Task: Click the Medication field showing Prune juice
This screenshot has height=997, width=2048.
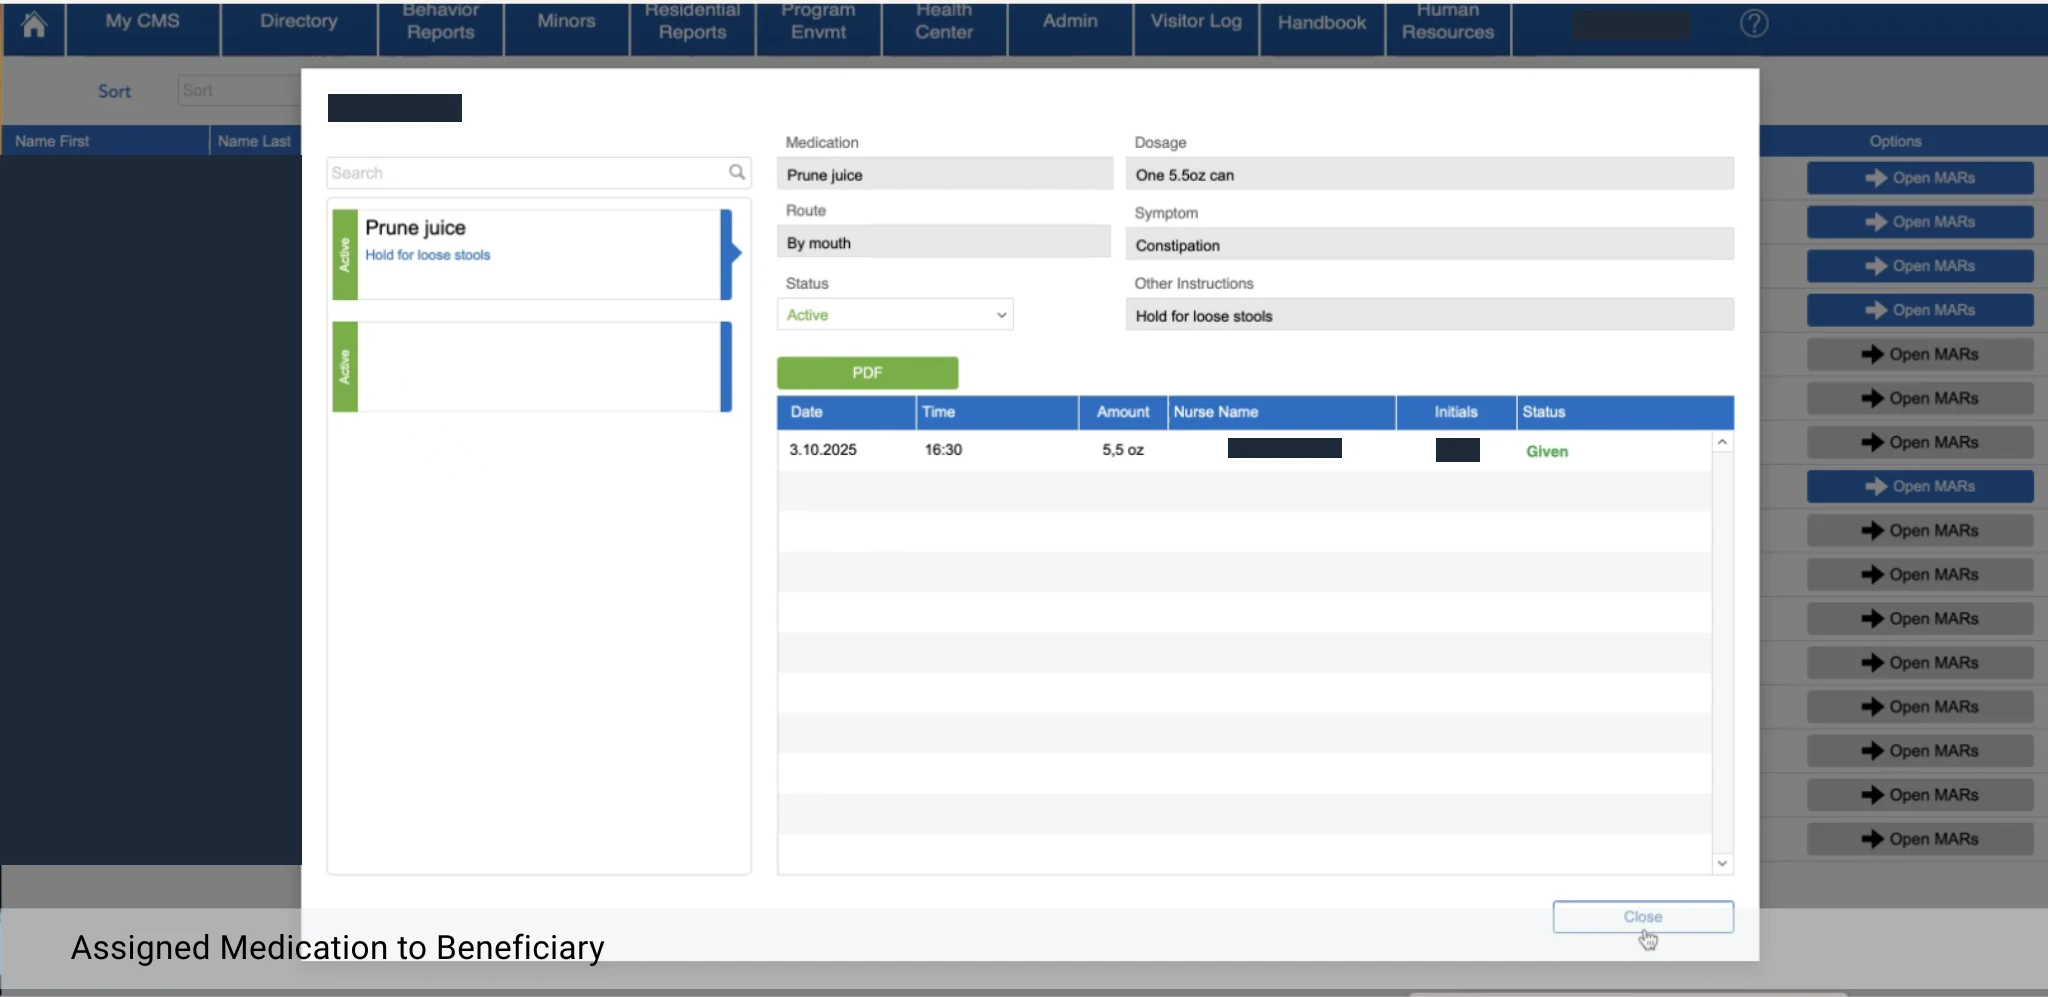Action: tap(944, 175)
